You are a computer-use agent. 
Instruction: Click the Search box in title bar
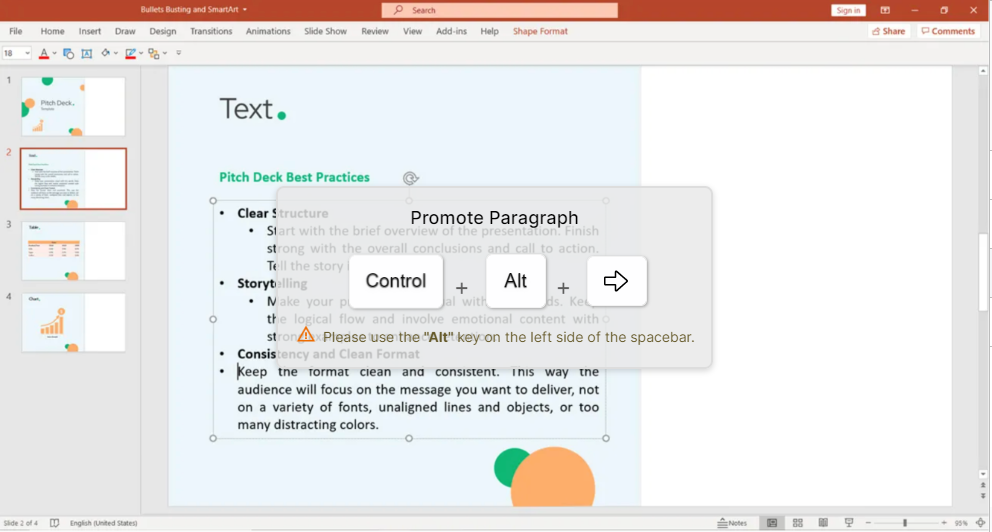(500, 10)
